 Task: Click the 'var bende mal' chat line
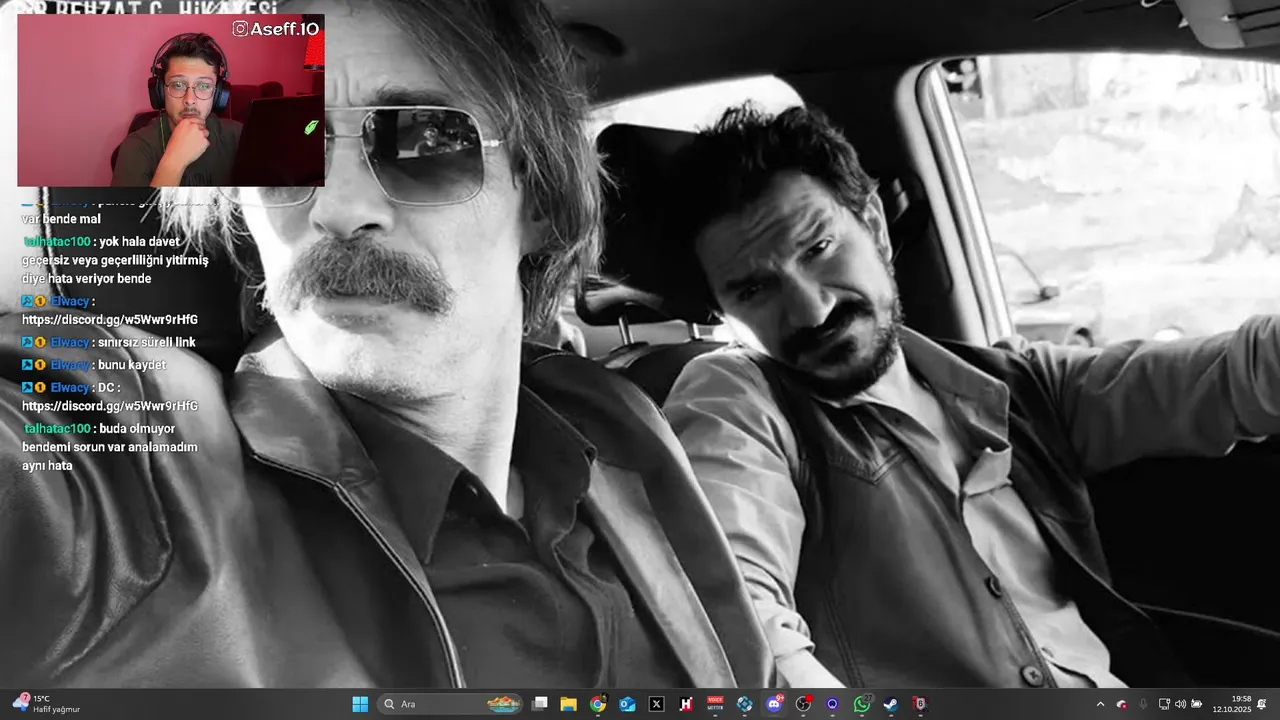pyautogui.click(x=62, y=219)
